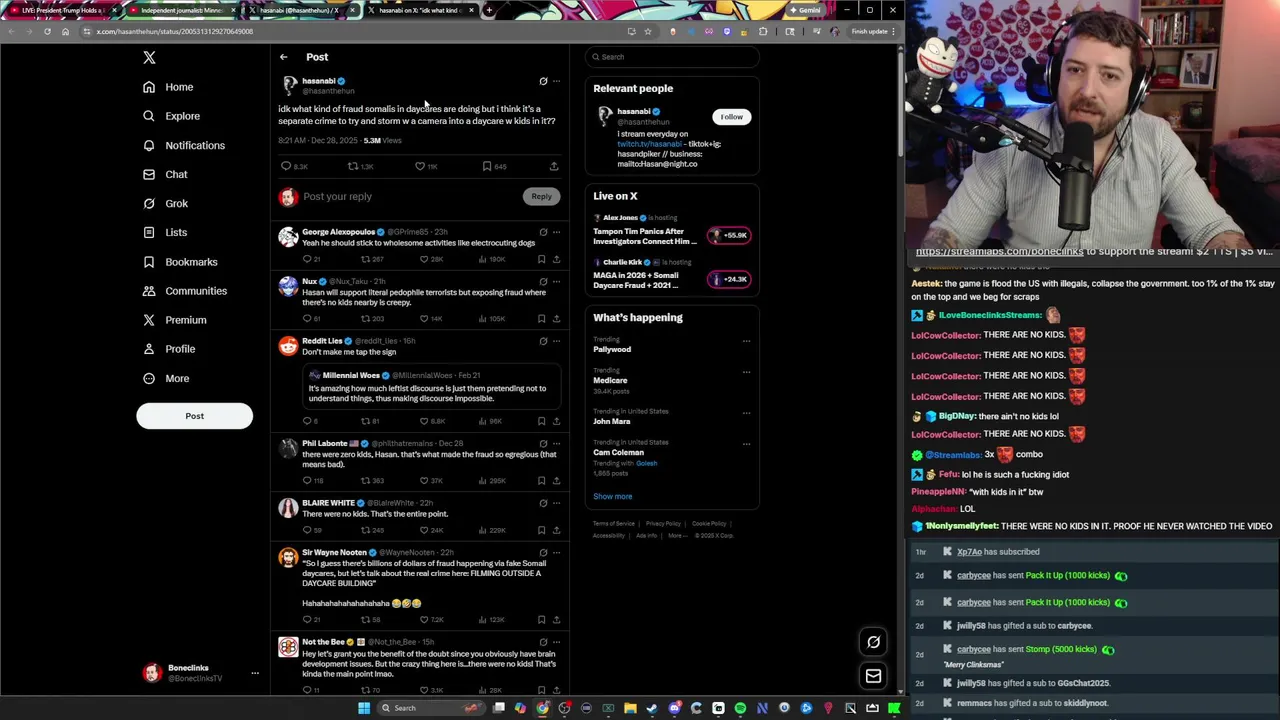1280x720 pixels.
Task: Open quoted Millennial Woes post
Action: (x=432, y=386)
